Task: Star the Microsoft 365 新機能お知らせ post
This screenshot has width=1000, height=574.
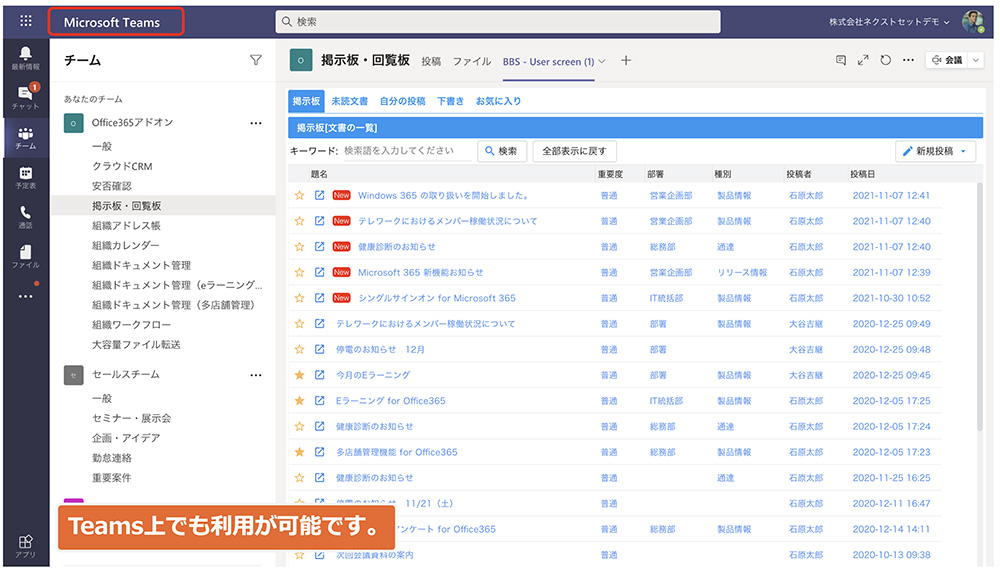Action: coord(299,272)
